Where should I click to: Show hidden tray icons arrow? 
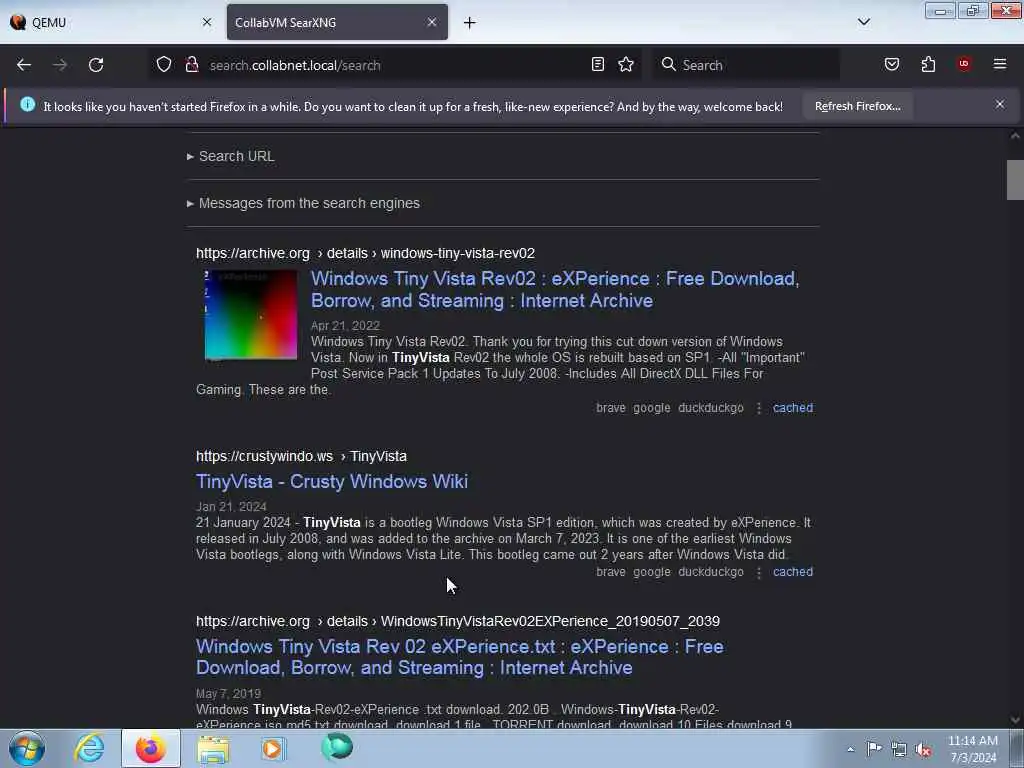850,749
